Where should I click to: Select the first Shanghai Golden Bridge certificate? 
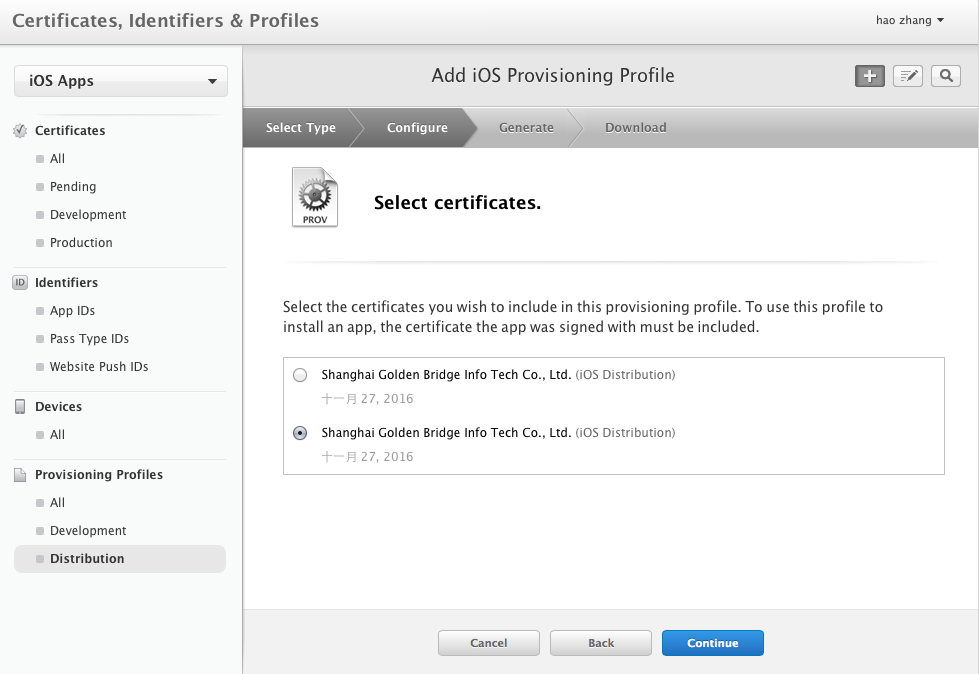tap(300, 376)
